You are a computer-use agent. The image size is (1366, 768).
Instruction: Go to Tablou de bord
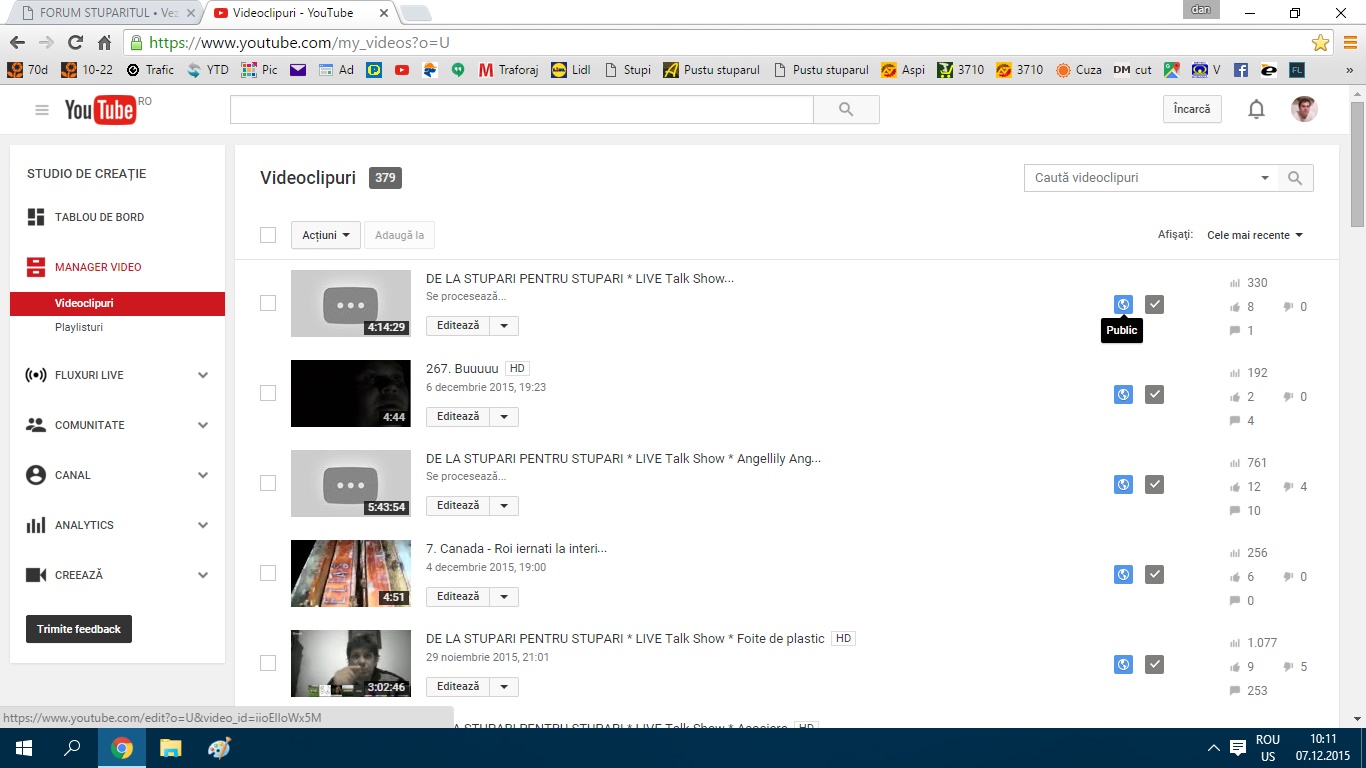coord(99,217)
